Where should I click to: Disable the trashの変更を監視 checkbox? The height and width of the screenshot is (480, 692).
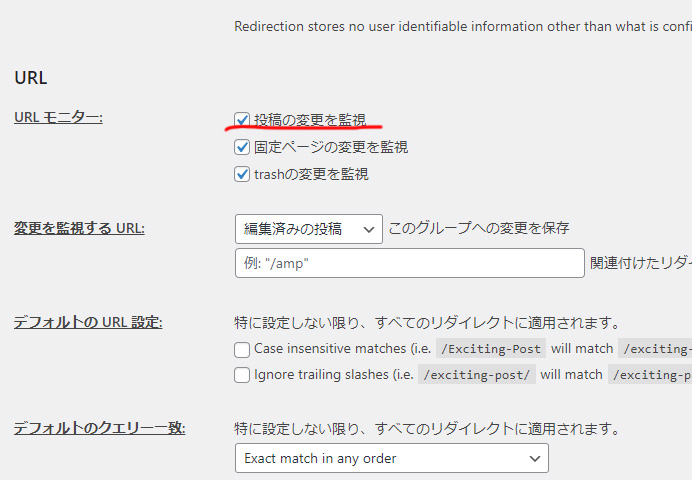(x=242, y=174)
